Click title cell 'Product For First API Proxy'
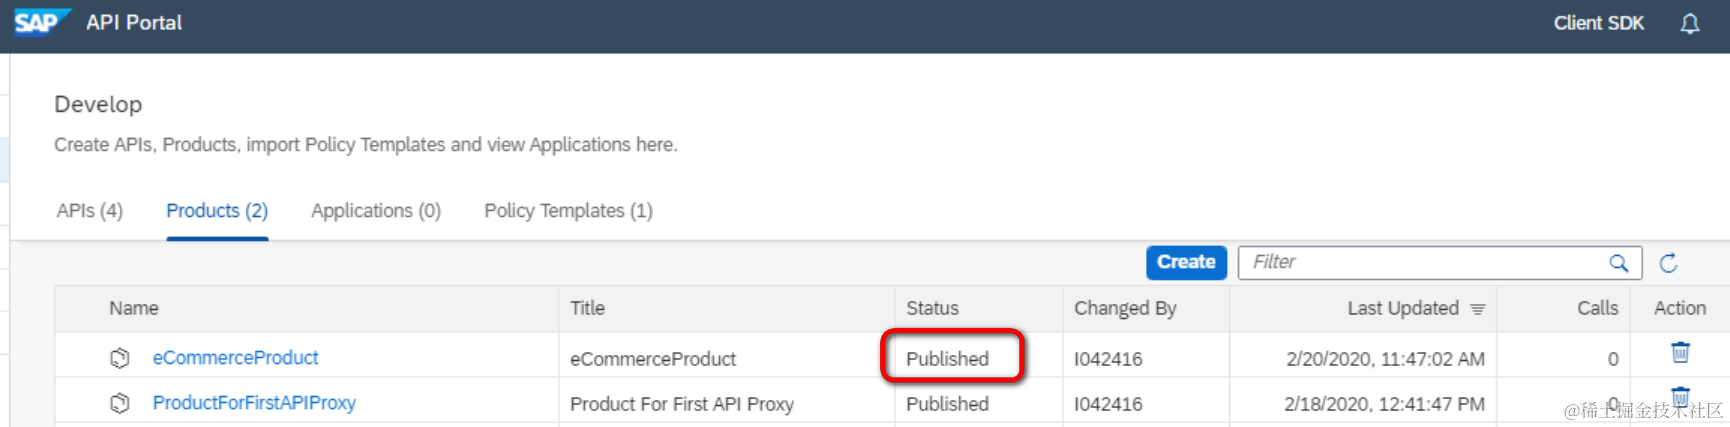 682,404
